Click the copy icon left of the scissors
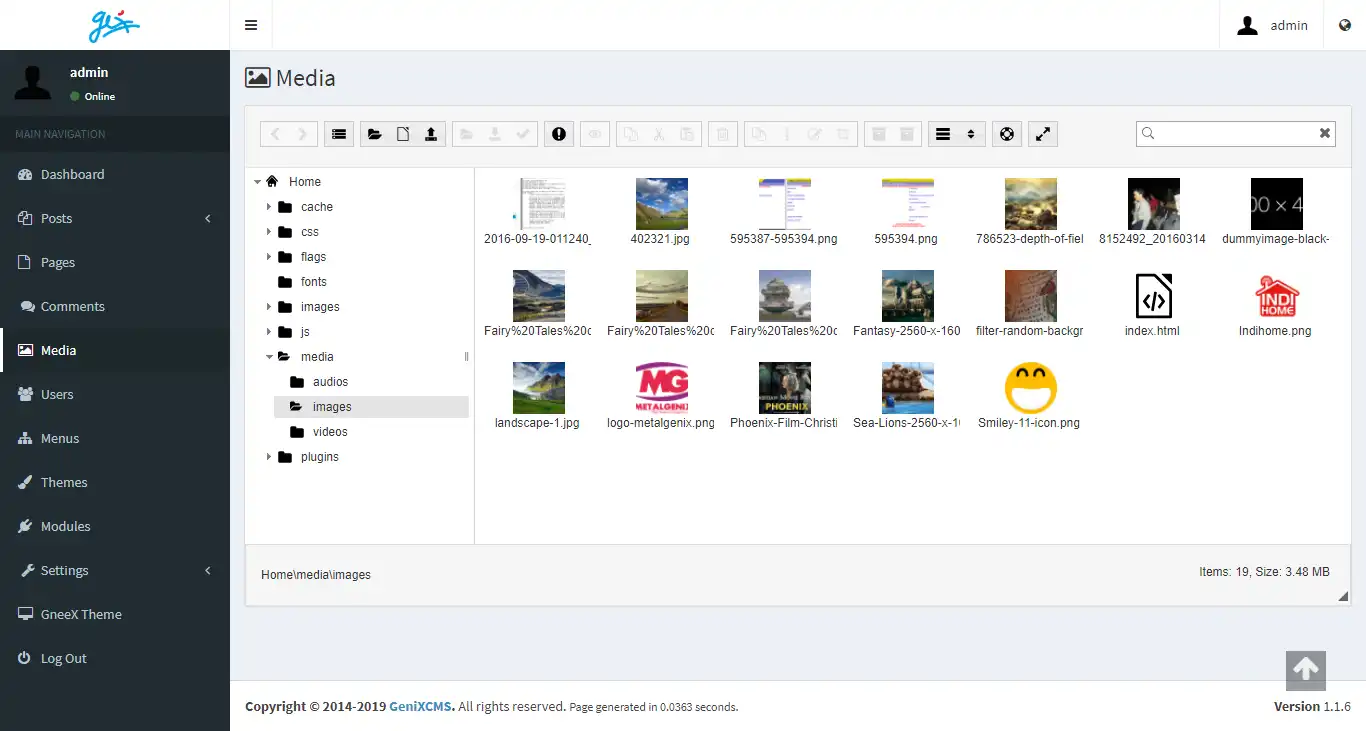The image size is (1366, 731). point(631,134)
